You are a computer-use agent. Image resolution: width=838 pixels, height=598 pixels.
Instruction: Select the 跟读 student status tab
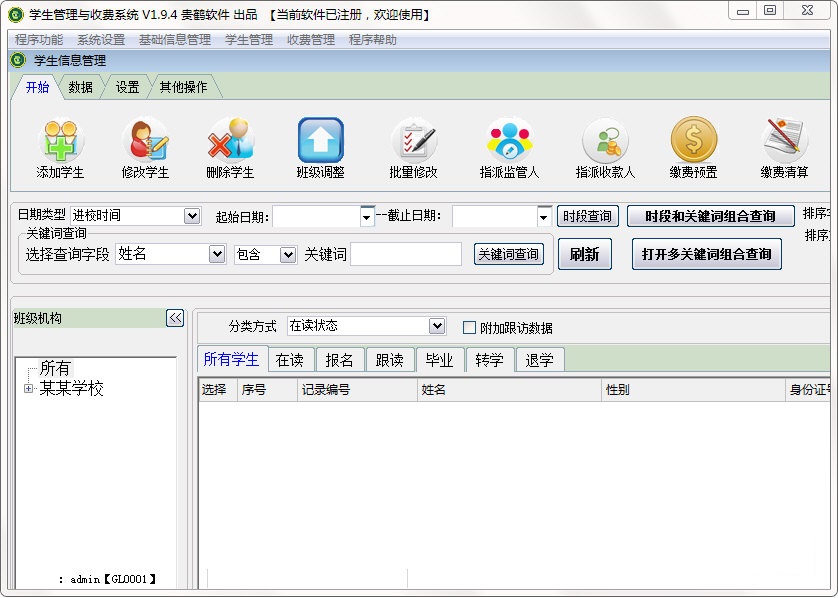[x=390, y=360]
